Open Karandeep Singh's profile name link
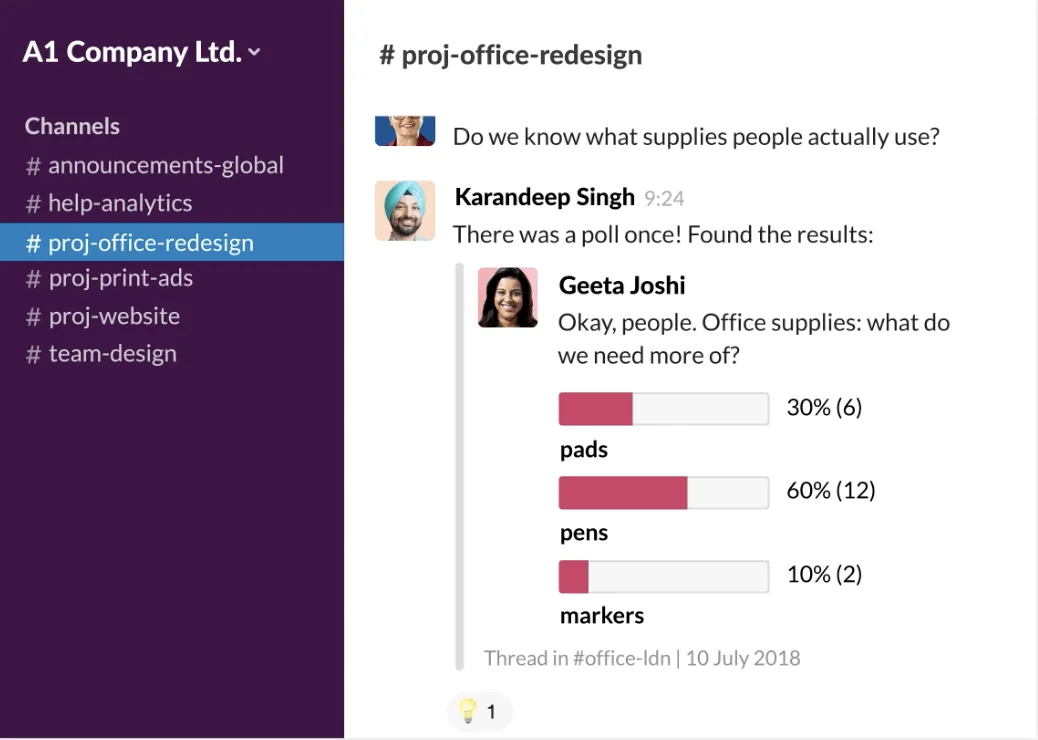The height and width of the screenshot is (740, 1038). point(544,197)
